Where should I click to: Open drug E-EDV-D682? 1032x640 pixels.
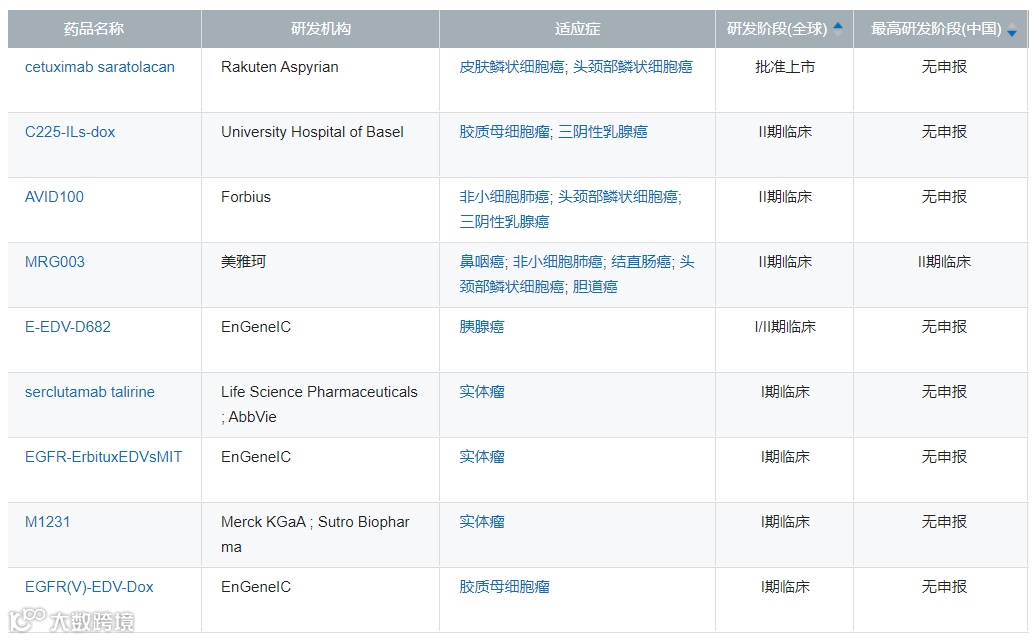click(x=68, y=327)
